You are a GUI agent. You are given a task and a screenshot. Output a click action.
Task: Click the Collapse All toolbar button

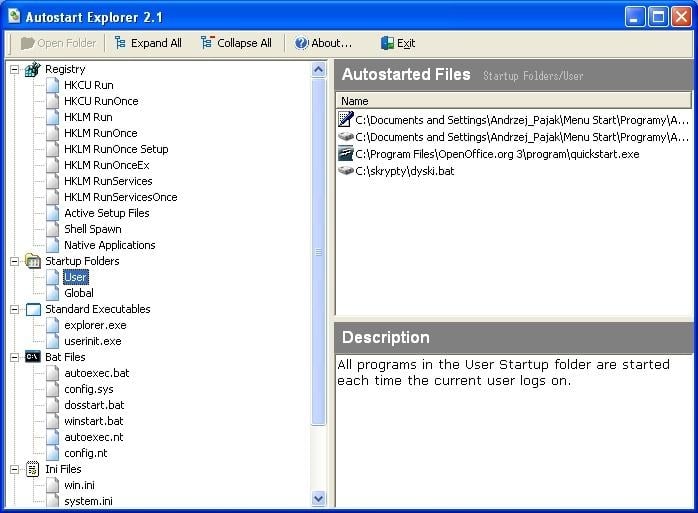(236, 43)
